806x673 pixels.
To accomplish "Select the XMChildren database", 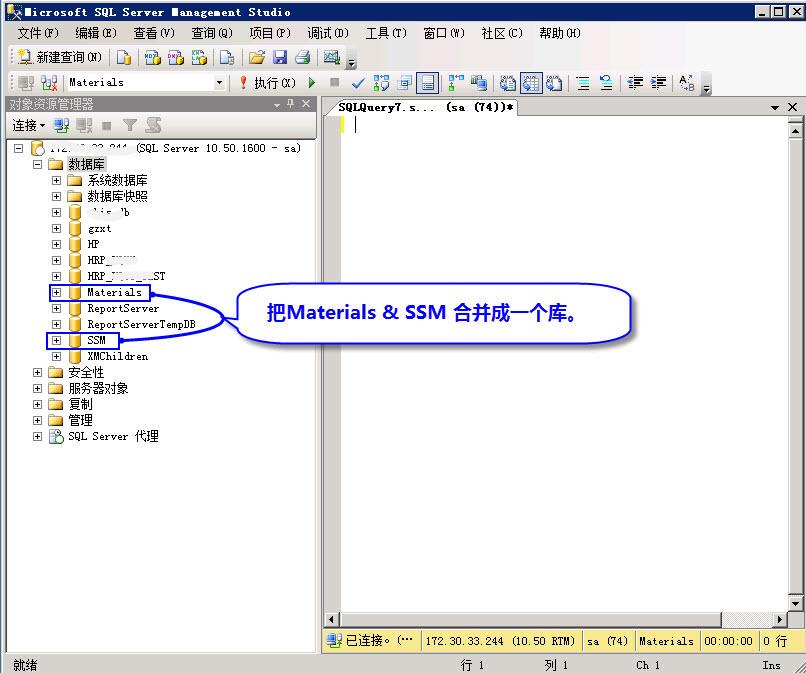I will [118, 356].
